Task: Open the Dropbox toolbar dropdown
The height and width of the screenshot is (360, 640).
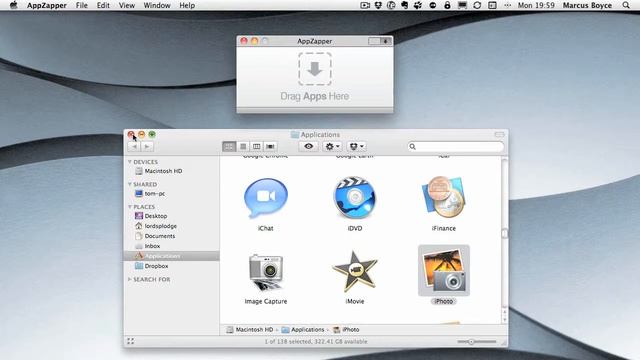Action: [x=356, y=146]
